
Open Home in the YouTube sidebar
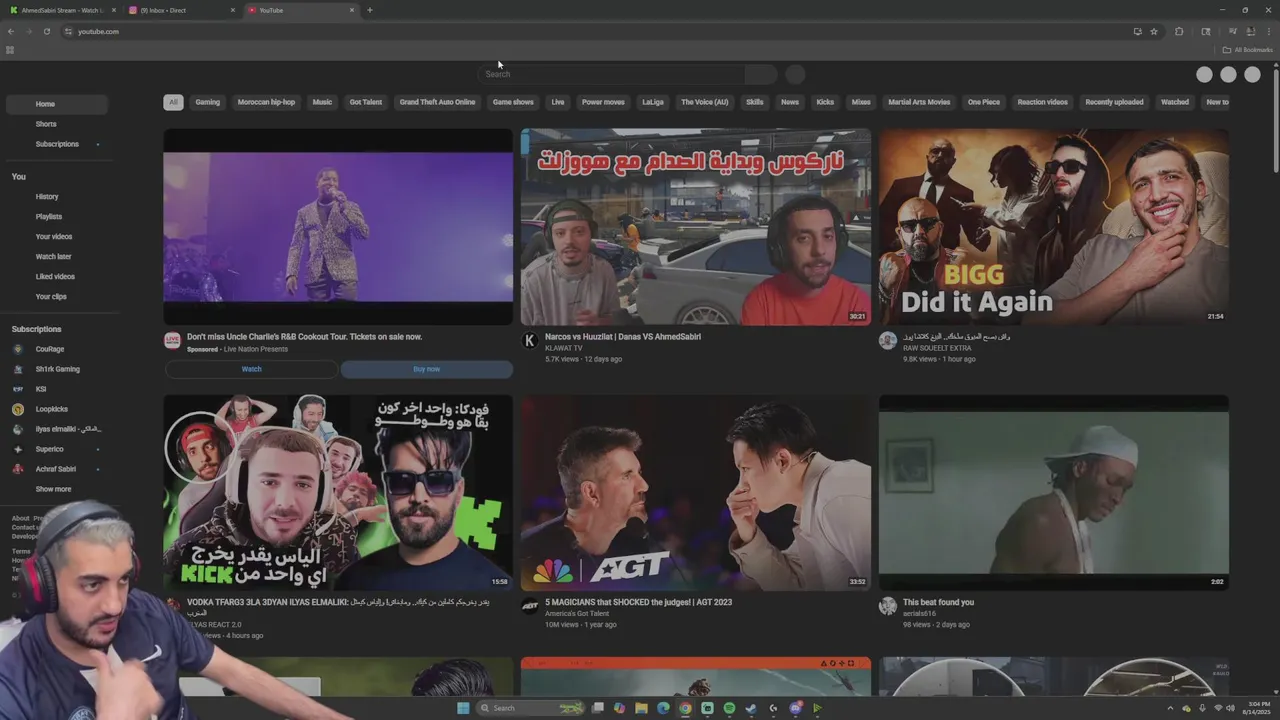(56, 104)
